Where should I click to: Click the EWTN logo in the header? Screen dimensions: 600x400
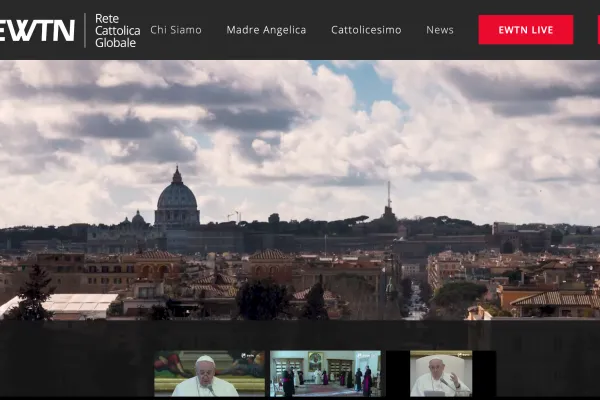click(x=36, y=30)
